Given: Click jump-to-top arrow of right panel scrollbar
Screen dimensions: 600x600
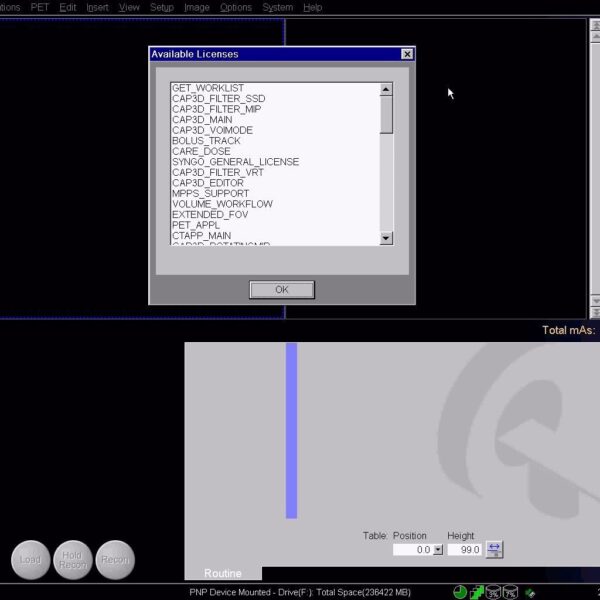Looking at the screenshot, I should (595, 25).
